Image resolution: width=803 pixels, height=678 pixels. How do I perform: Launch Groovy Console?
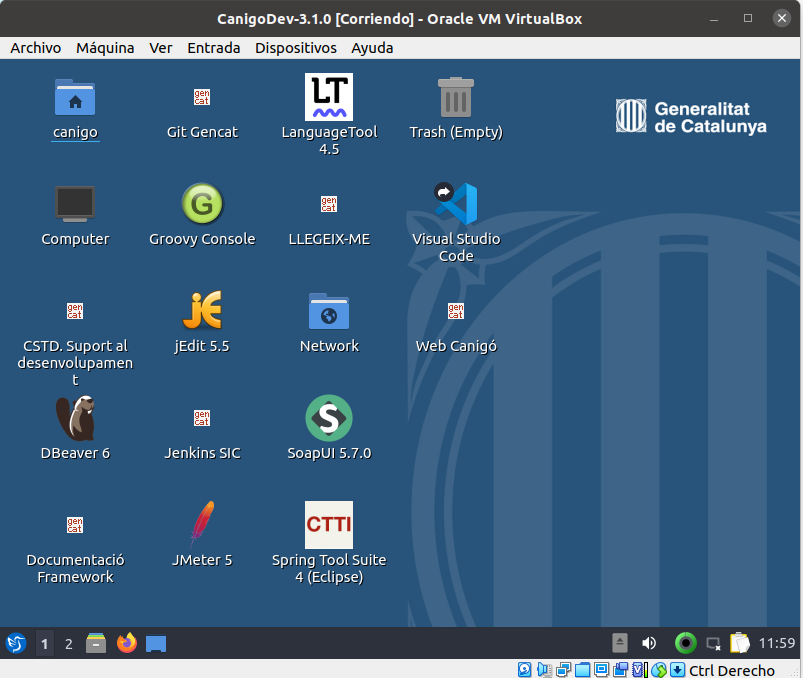(202, 204)
